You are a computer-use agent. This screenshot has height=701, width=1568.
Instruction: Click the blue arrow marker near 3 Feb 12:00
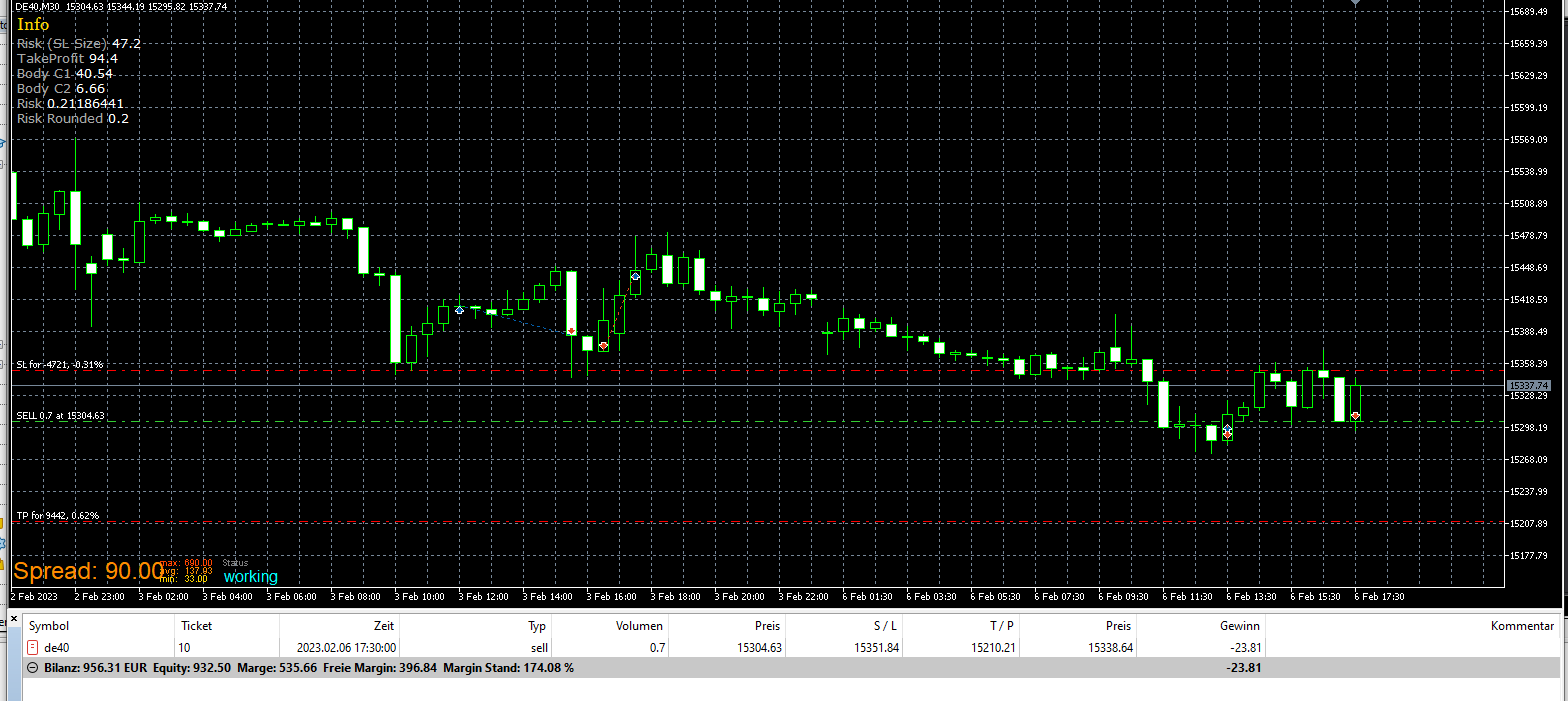(x=459, y=311)
